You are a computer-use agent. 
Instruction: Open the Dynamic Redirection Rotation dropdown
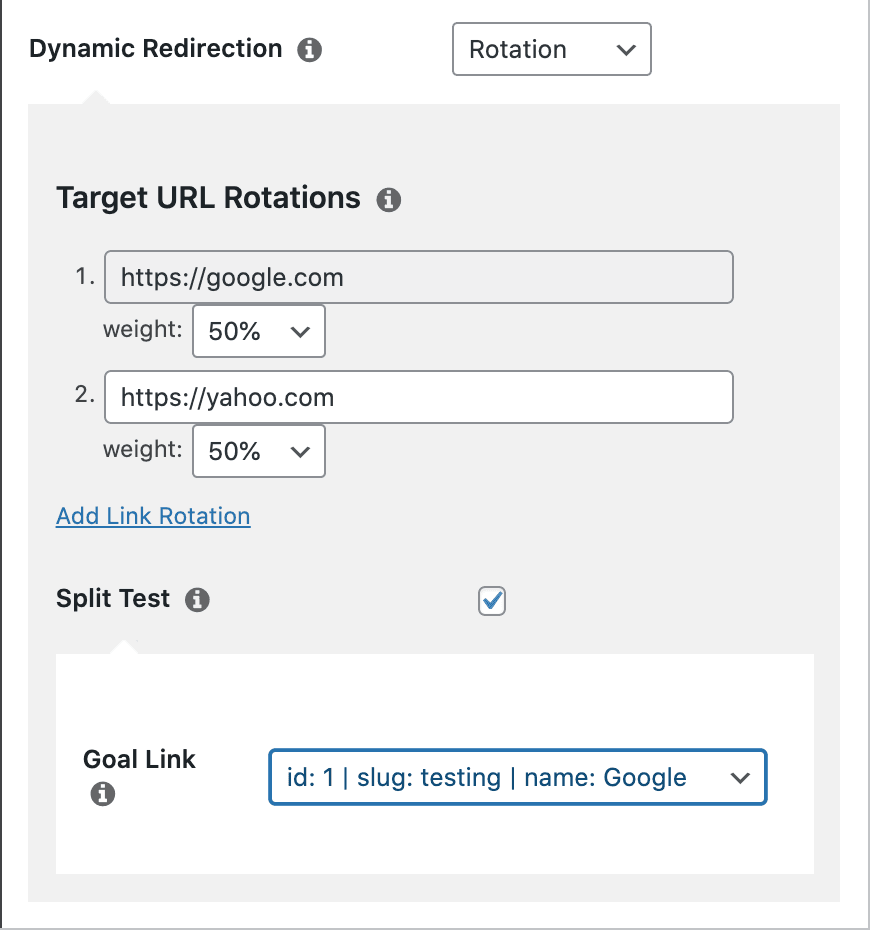tap(551, 50)
